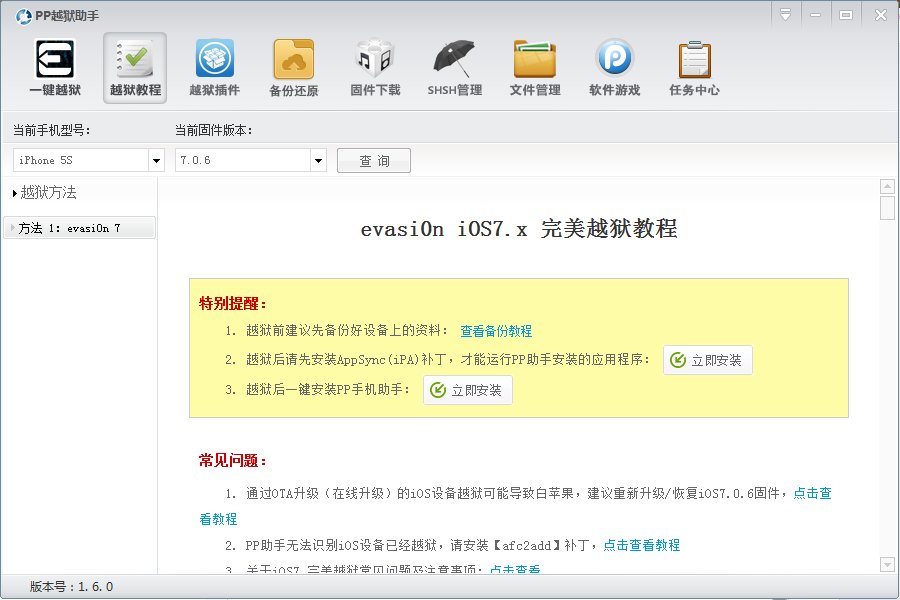Select the 一键越狱 (One-Click Jailbreak) tool
Screen dimensions: 900x600
tap(55, 67)
